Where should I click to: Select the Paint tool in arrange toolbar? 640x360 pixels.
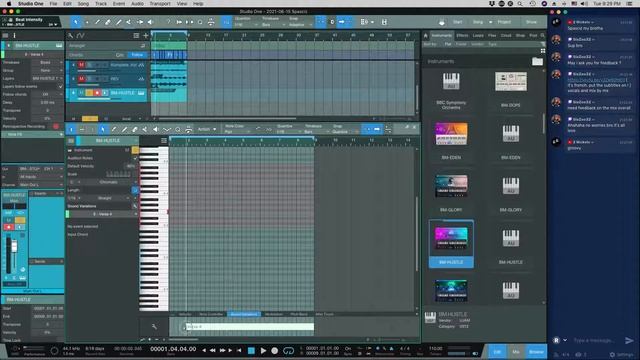(x=118, y=22)
